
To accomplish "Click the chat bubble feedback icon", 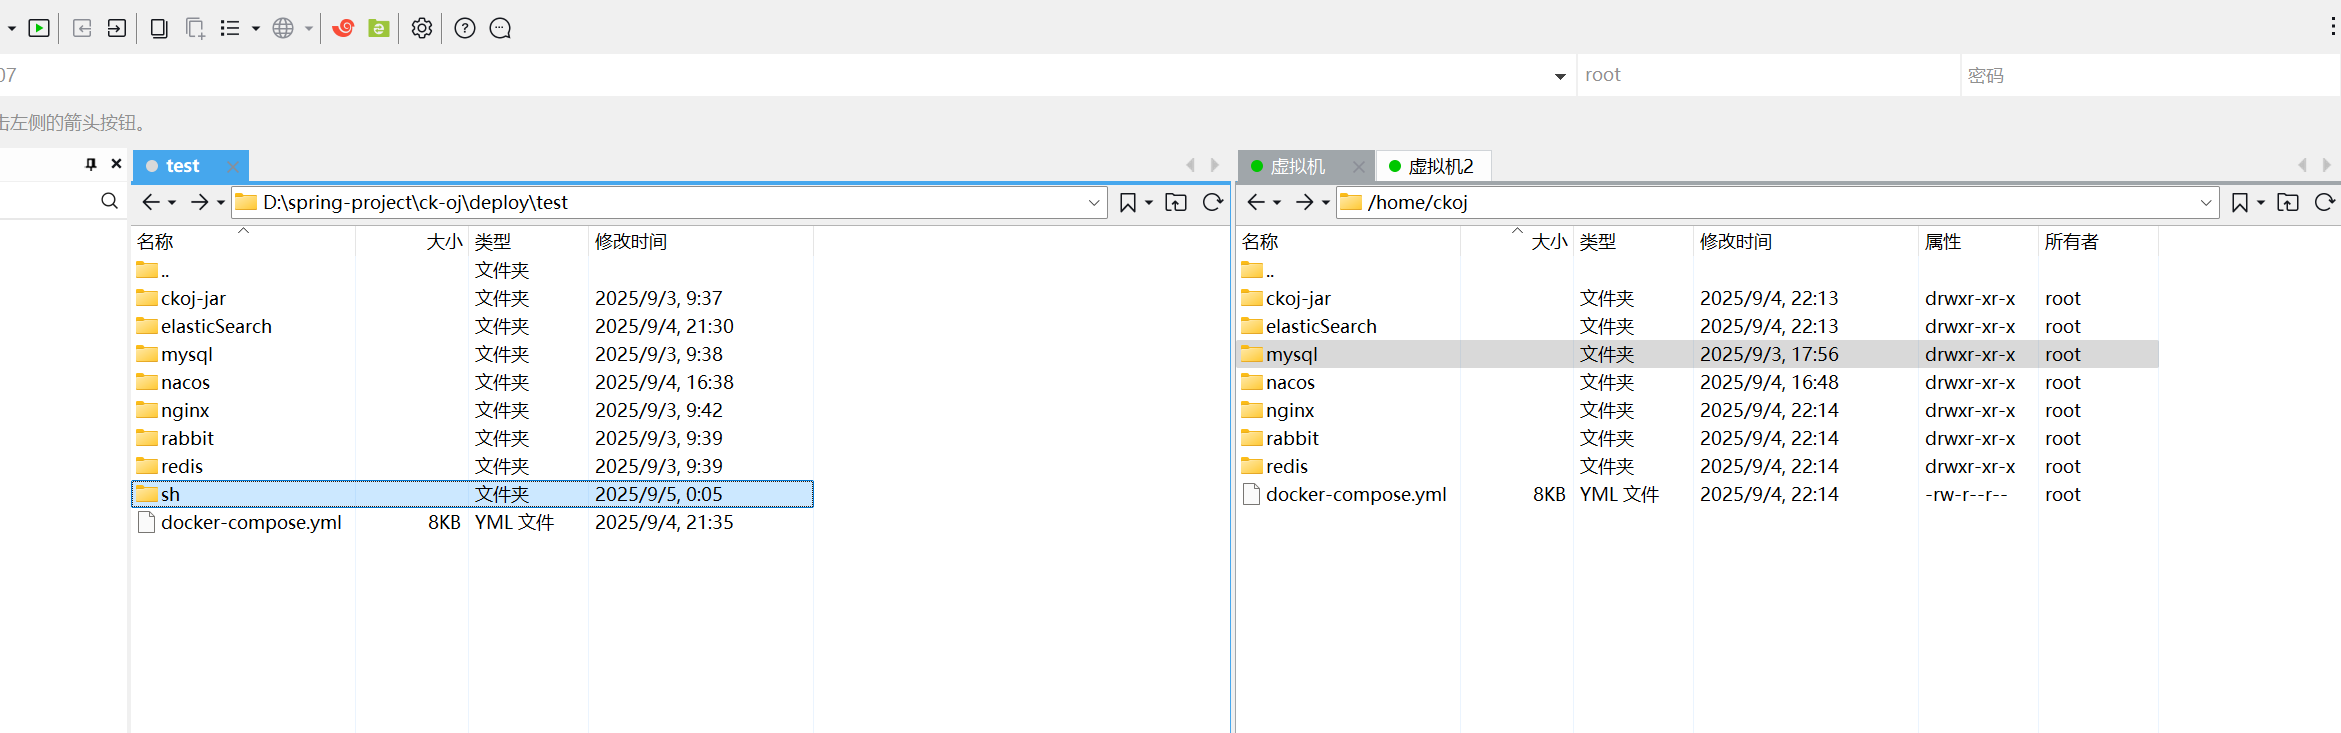I will [x=500, y=28].
